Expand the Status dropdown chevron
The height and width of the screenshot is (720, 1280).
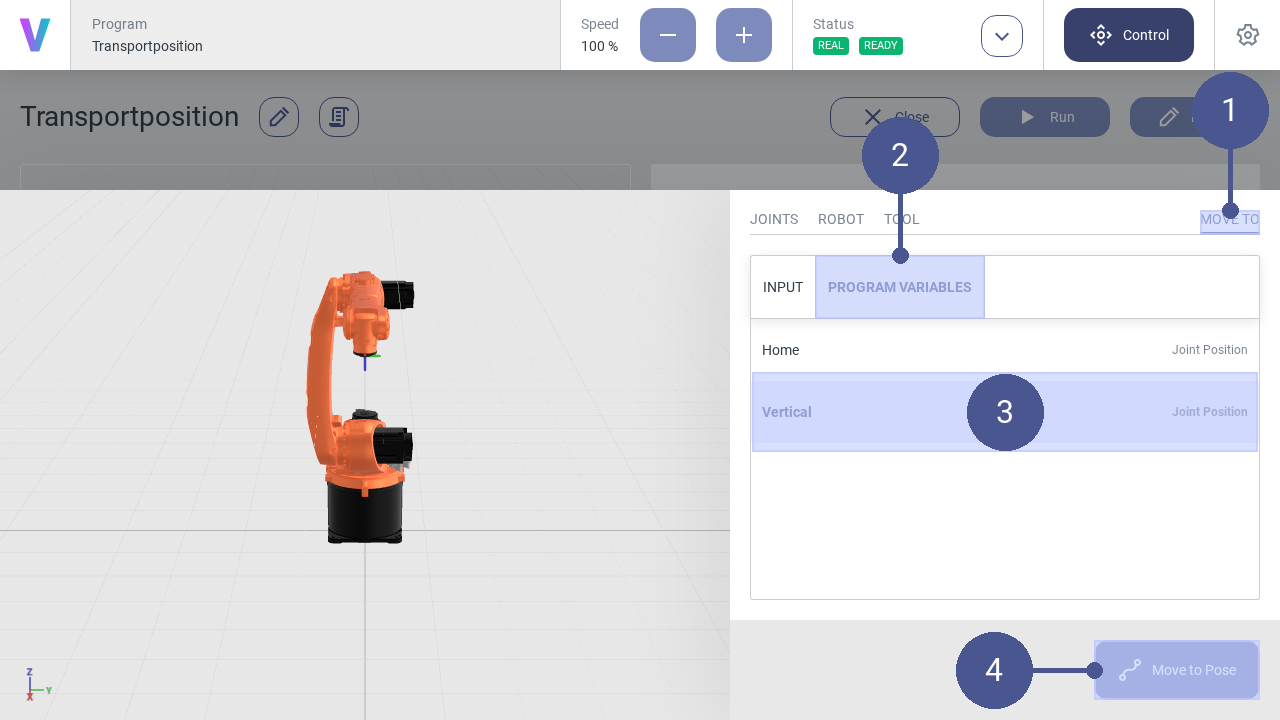[1001, 36]
